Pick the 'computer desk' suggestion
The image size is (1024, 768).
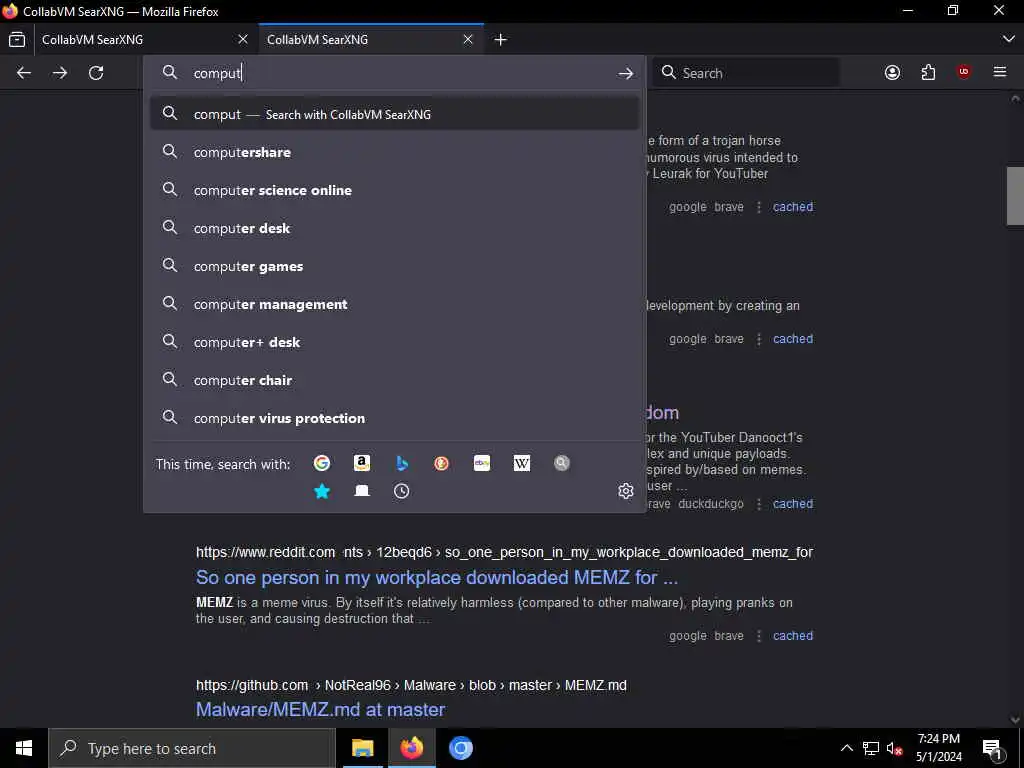pos(394,228)
